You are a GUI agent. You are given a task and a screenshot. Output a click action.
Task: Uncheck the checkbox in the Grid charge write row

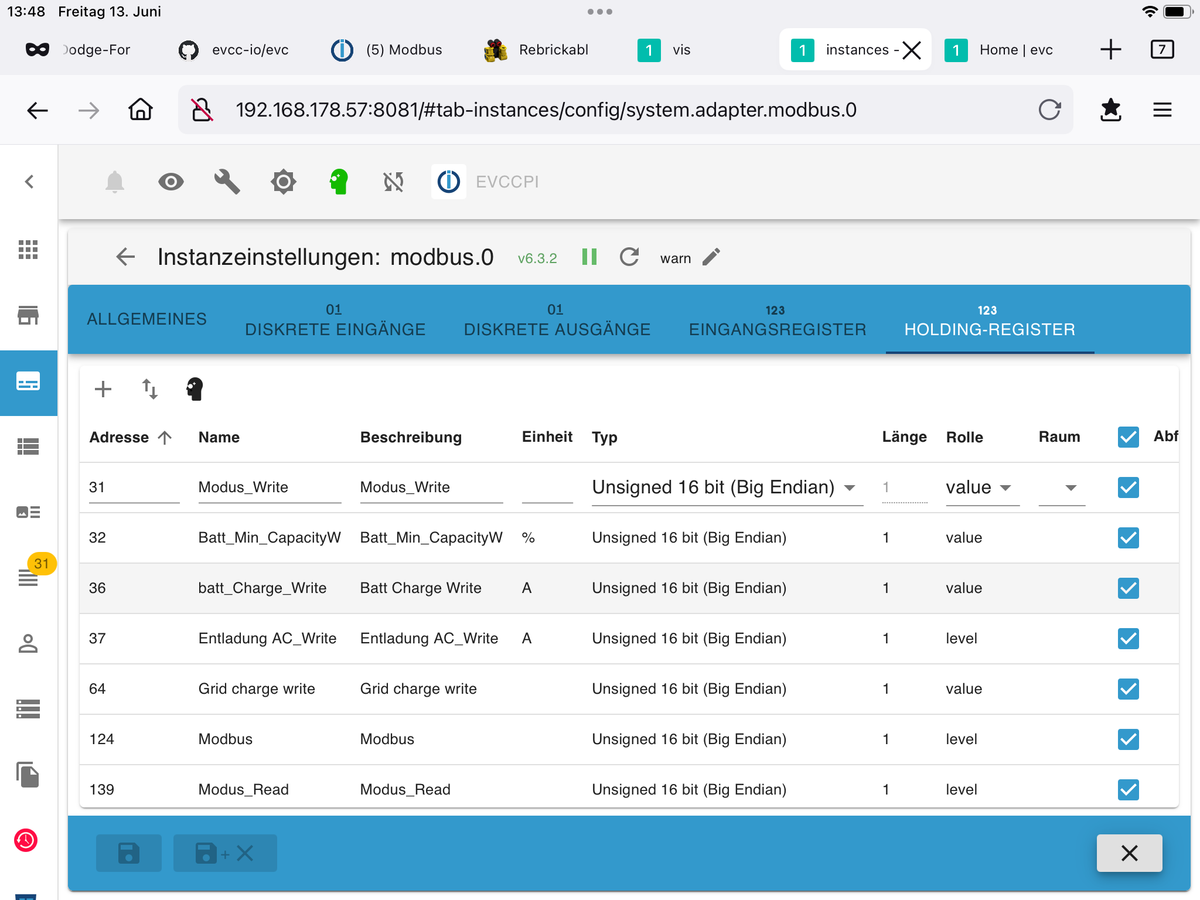click(1128, 689)
